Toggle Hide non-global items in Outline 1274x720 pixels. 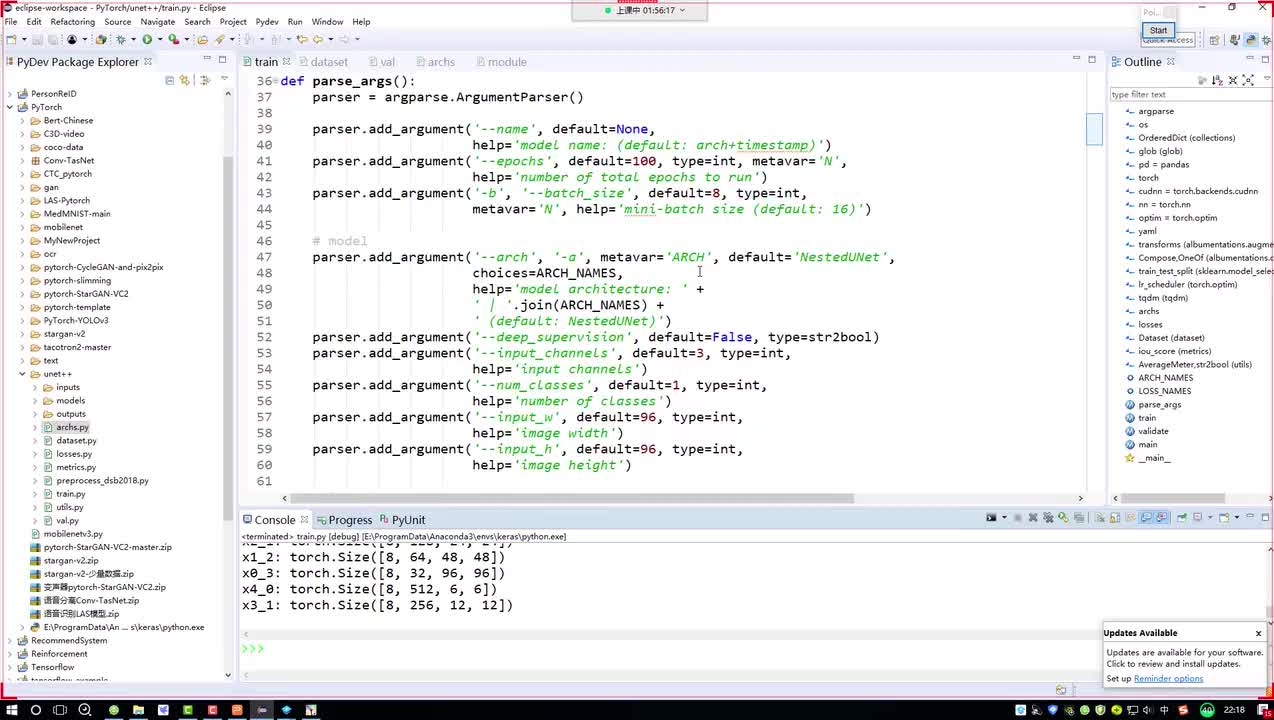[1202, 80]
